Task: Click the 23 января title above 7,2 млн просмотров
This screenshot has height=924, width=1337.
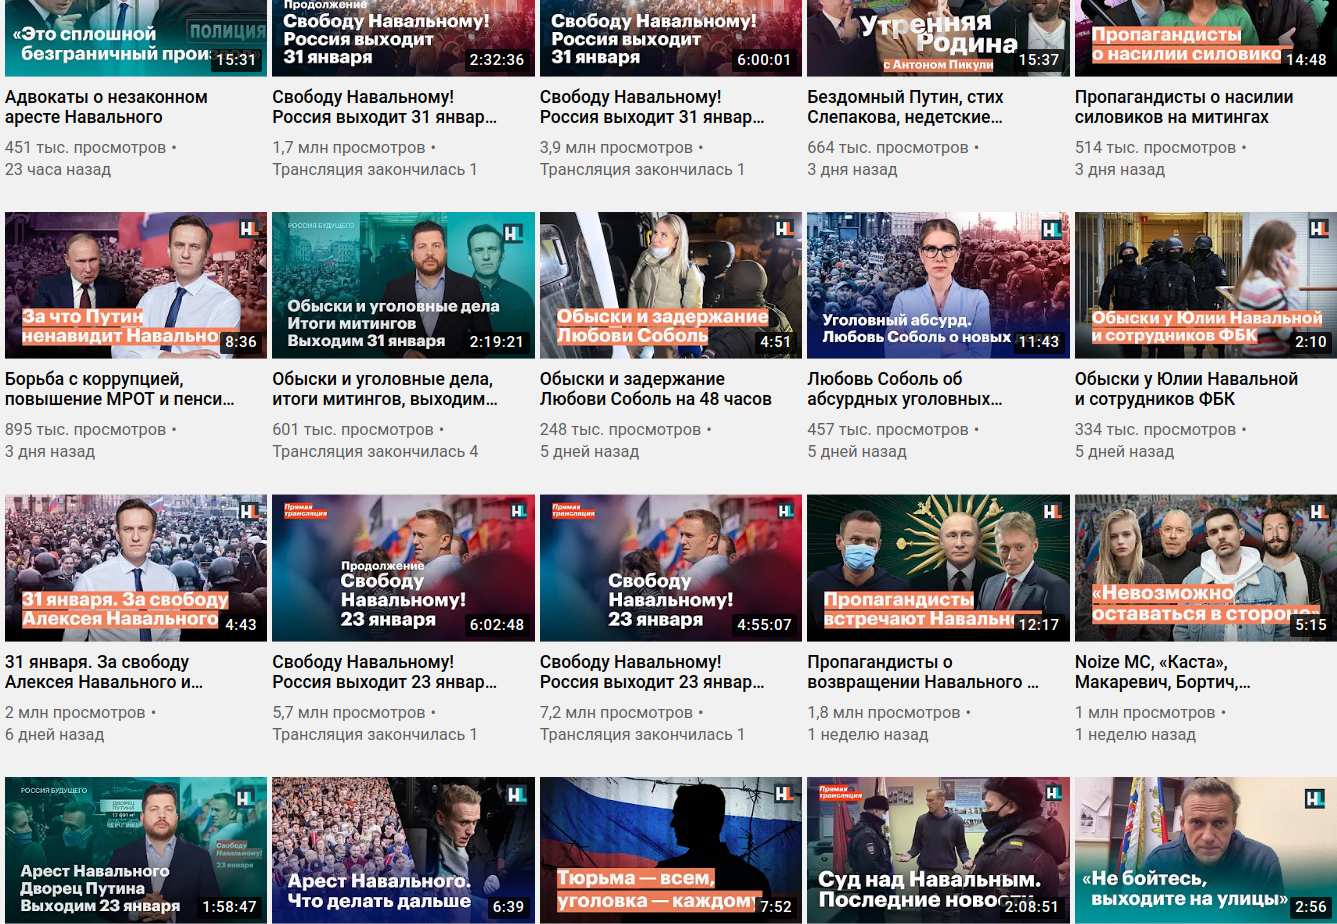Action: 652,672
